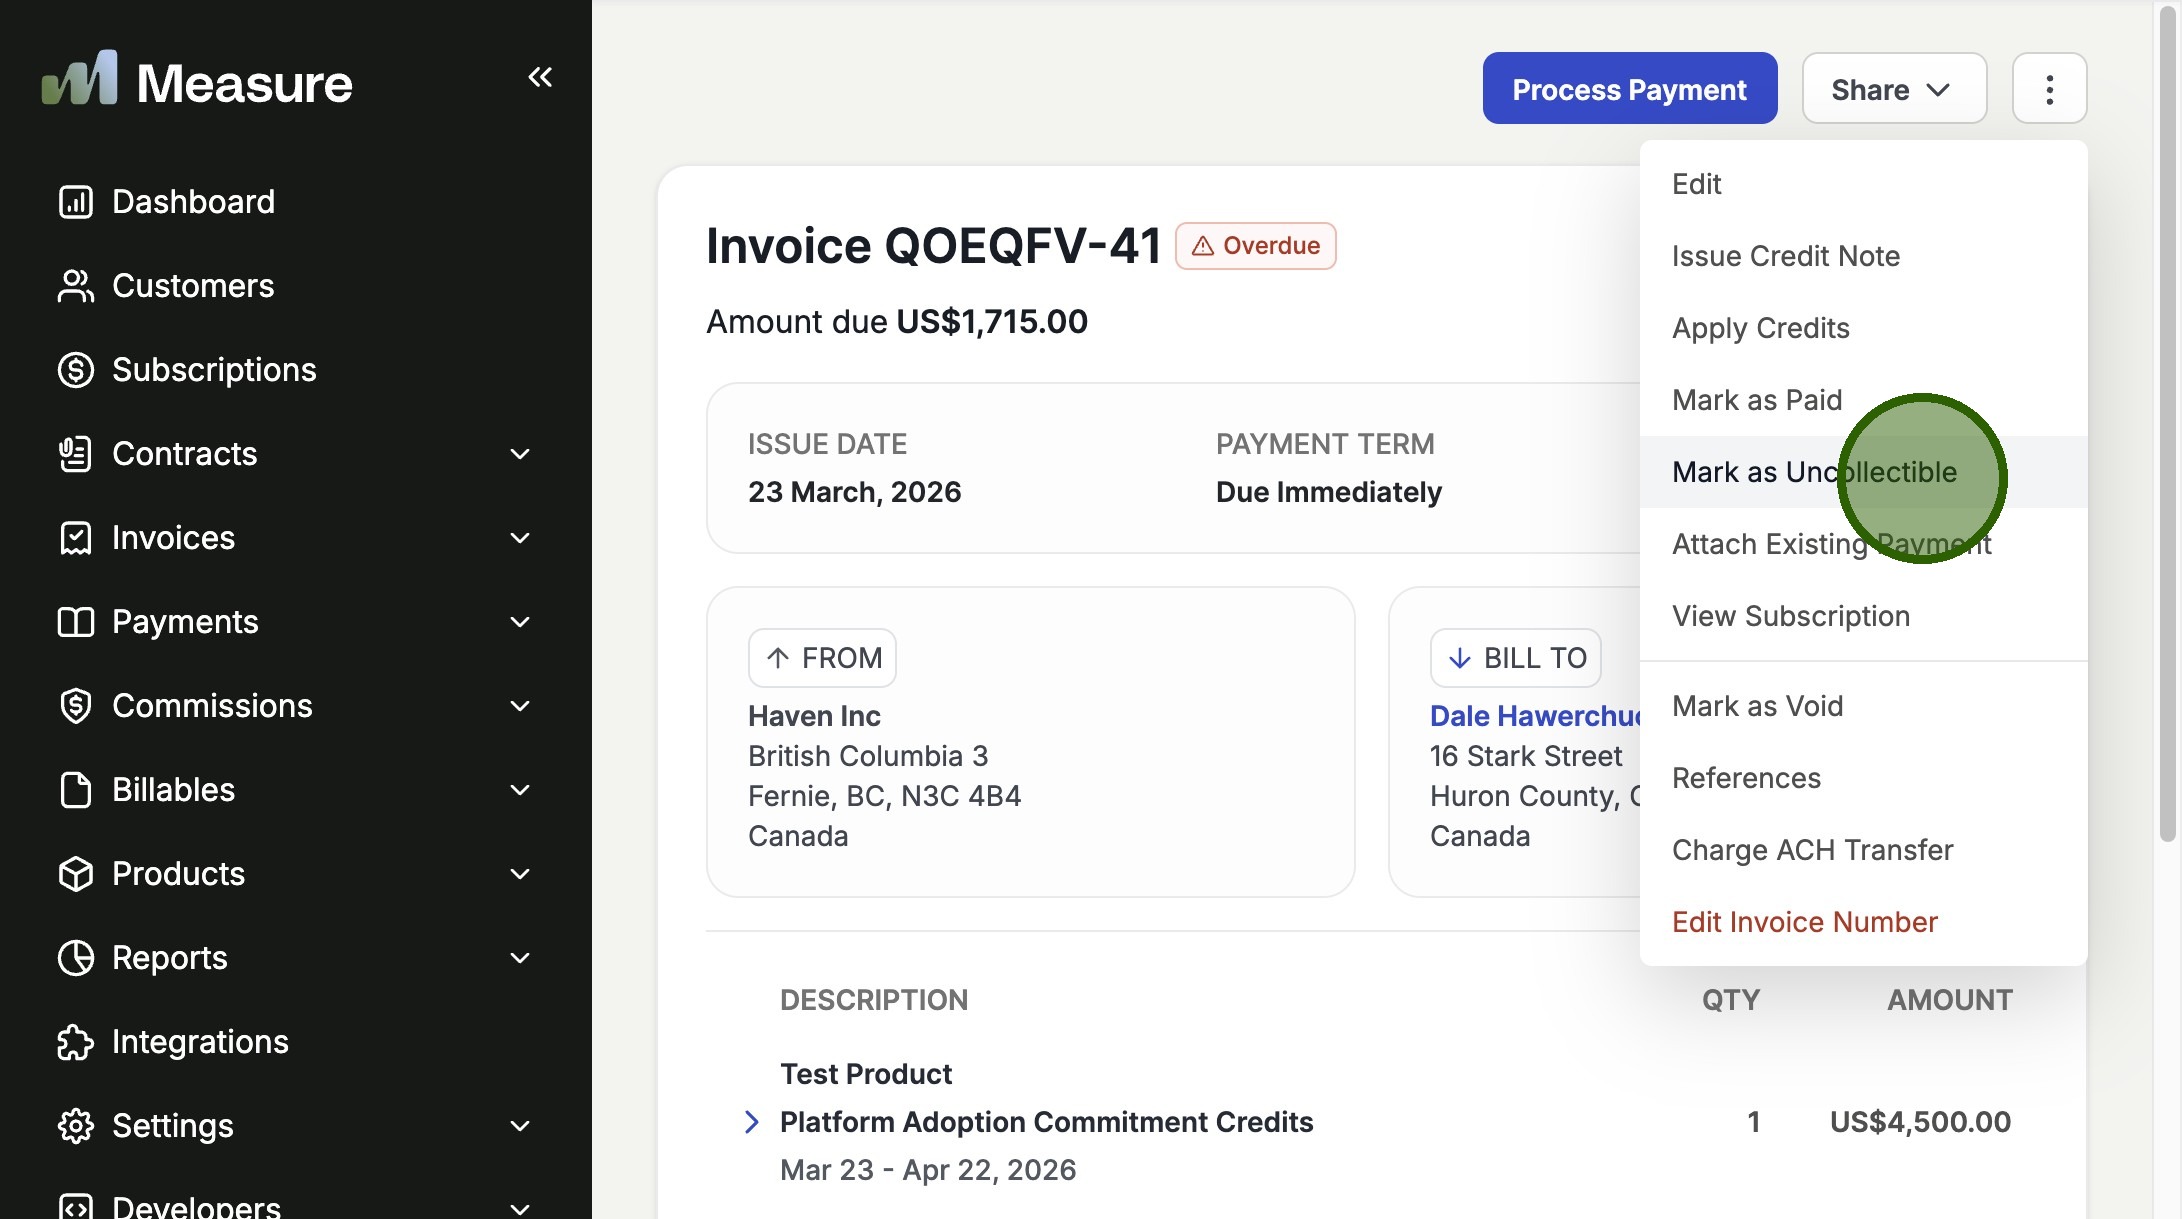Open the Share dropdown

[x=1893, y=89]
